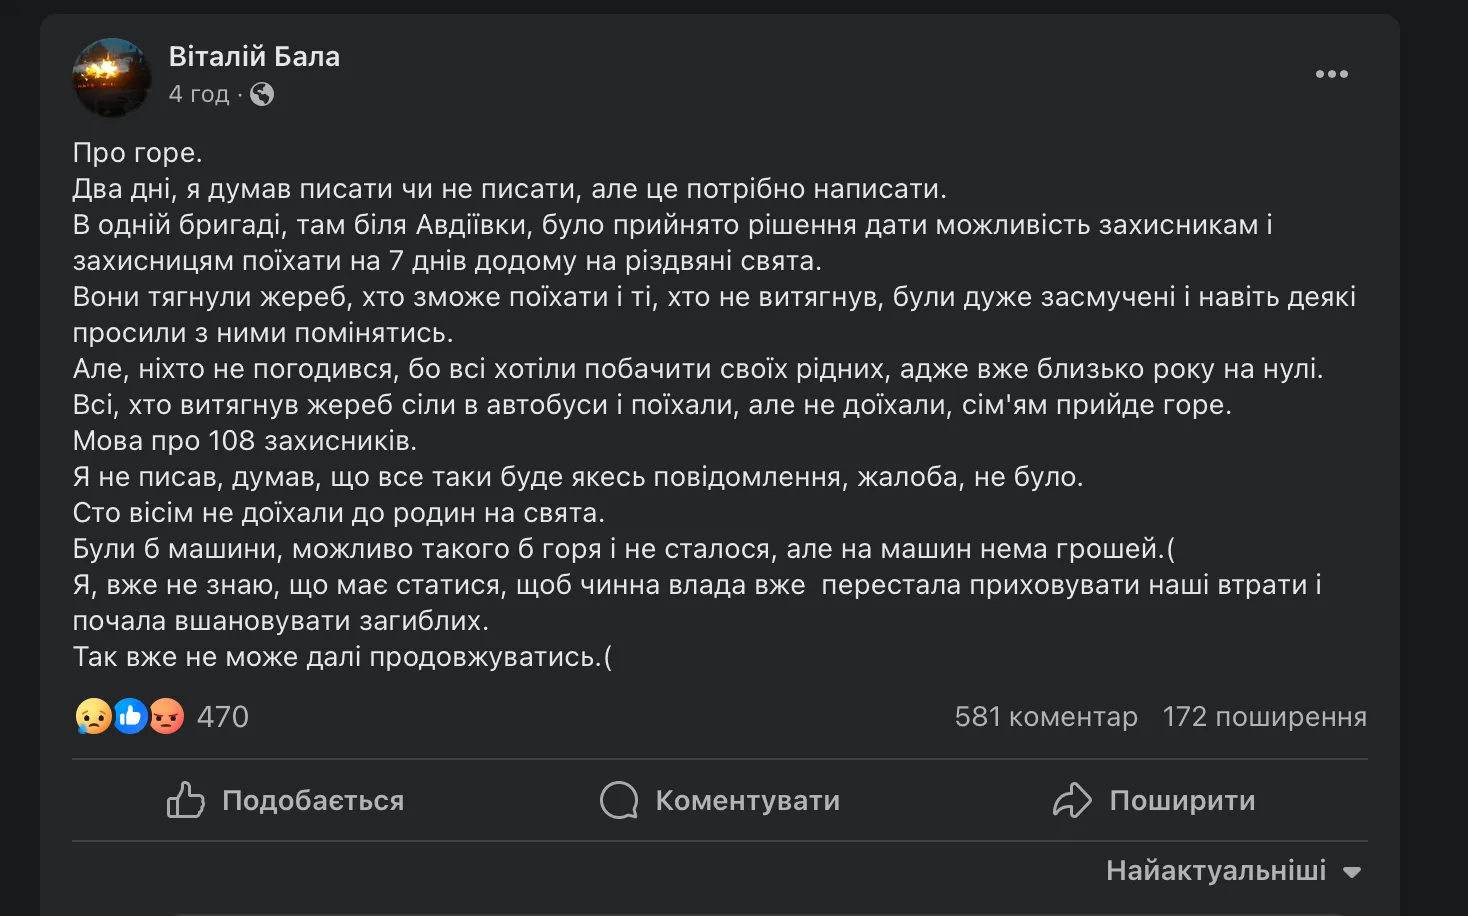This screenshot has height=916, width=1468.
Task: Click the sad face reaction emoji
Action: 93,716
